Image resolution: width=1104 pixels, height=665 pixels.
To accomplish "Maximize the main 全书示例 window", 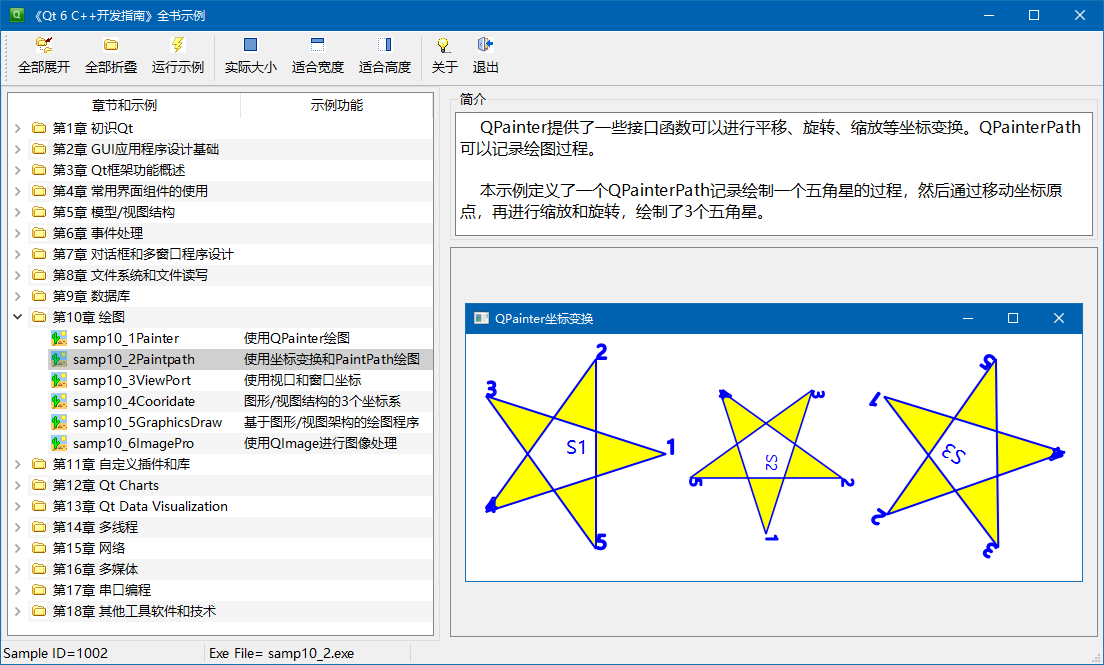I will 1034,15.
